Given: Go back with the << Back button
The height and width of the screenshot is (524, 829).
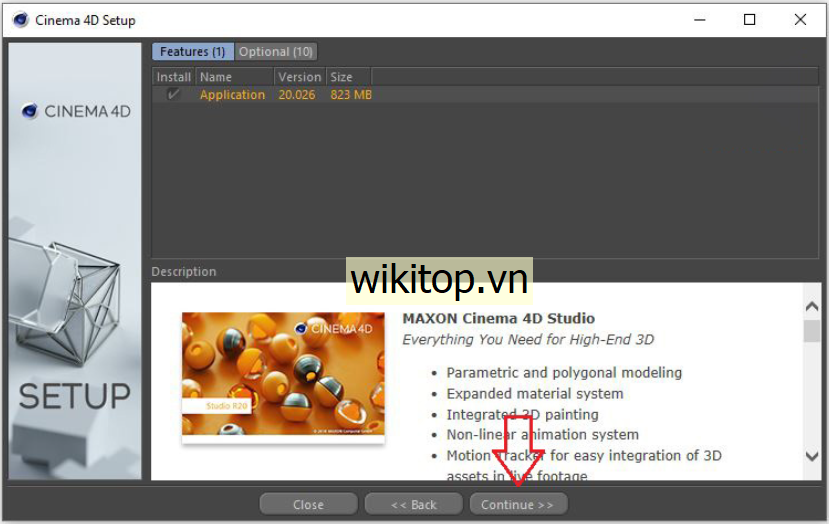Looking at the screenshot, I should point(413,504).
